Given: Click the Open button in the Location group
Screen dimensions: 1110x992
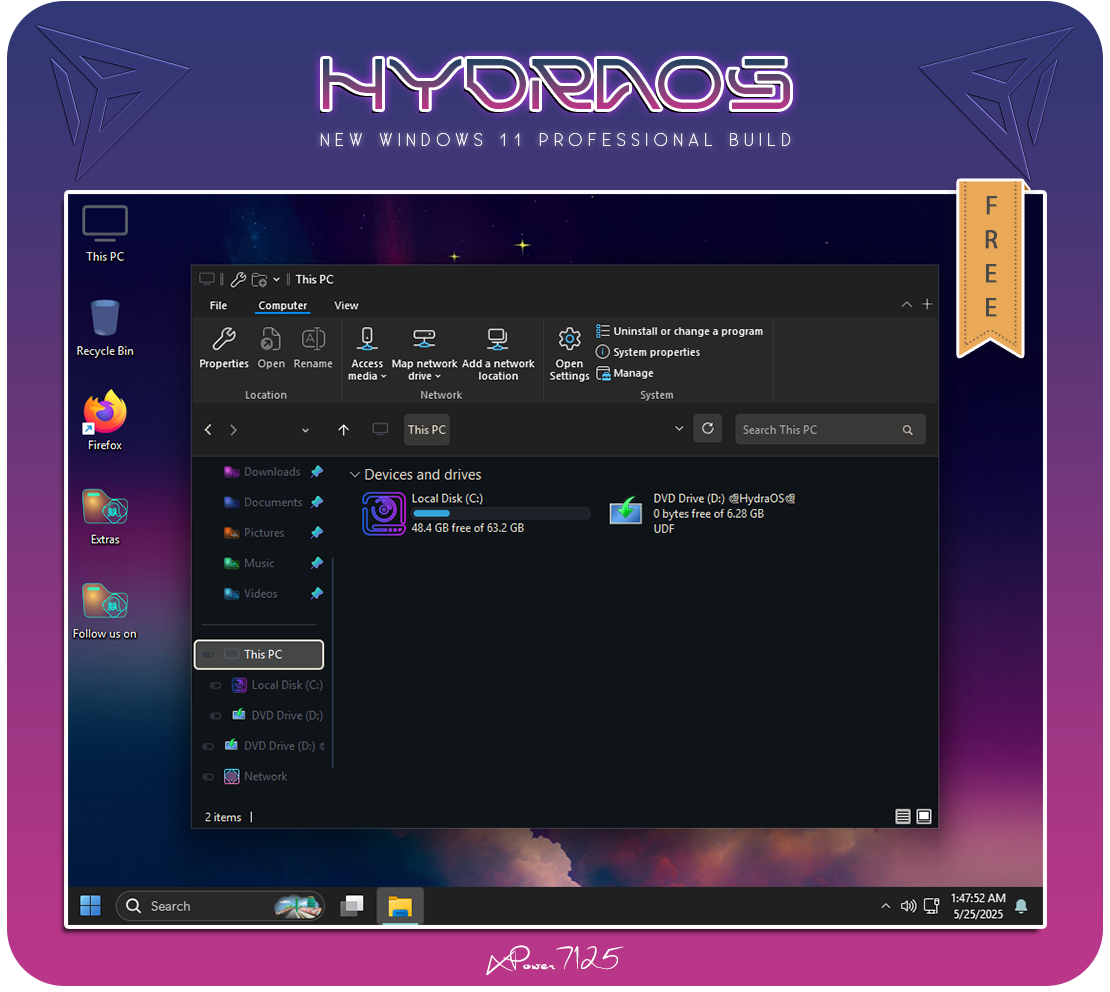Looking at the screenshot, I should (270, 348).
